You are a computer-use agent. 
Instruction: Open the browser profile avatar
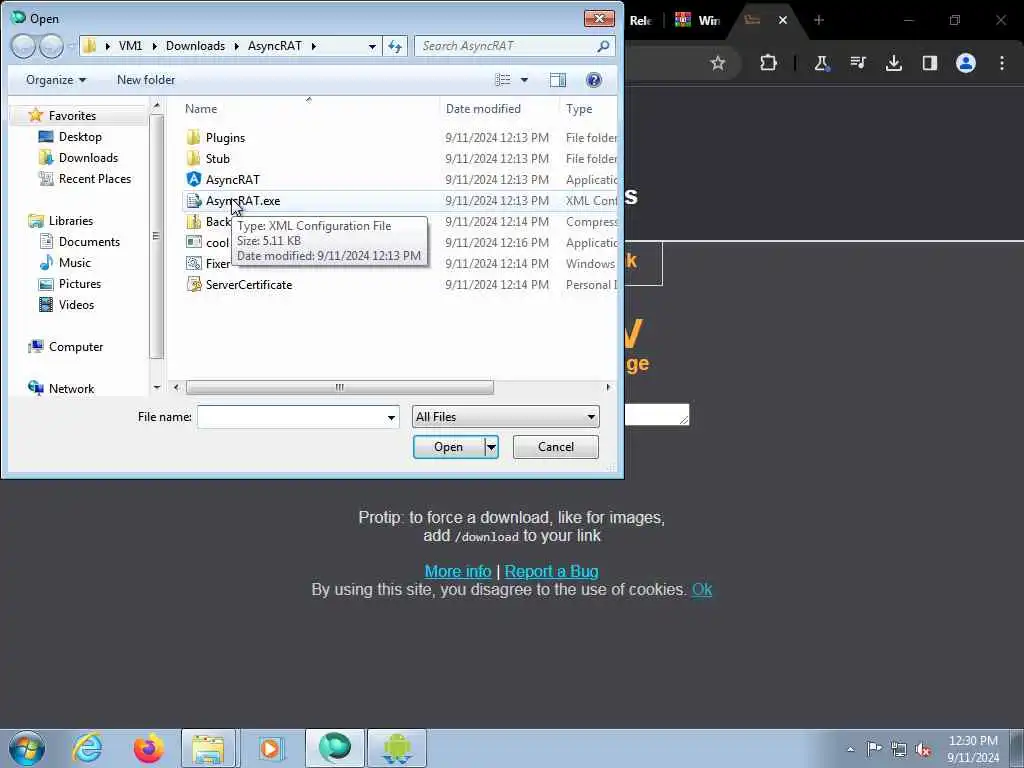point(966,63)
